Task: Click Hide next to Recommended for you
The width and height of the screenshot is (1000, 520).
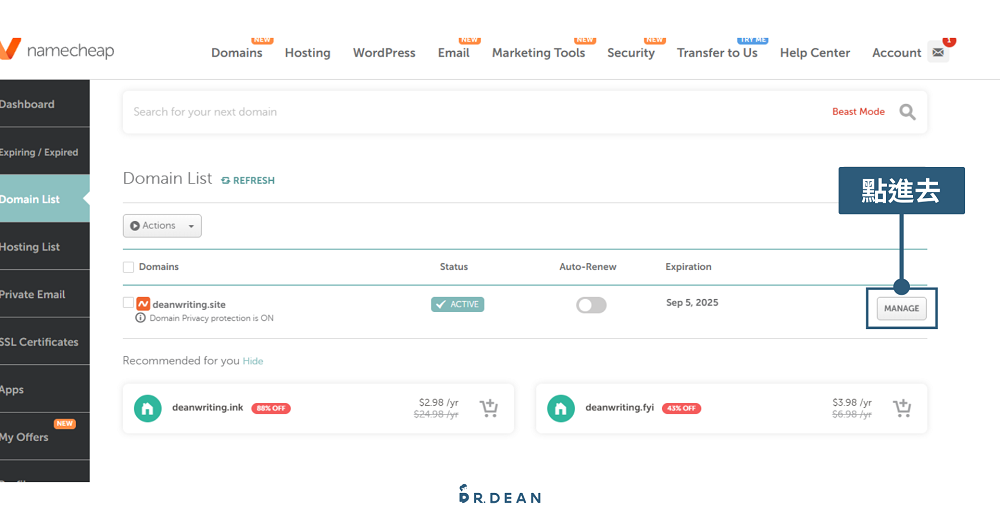Action: tap(253, 361)
